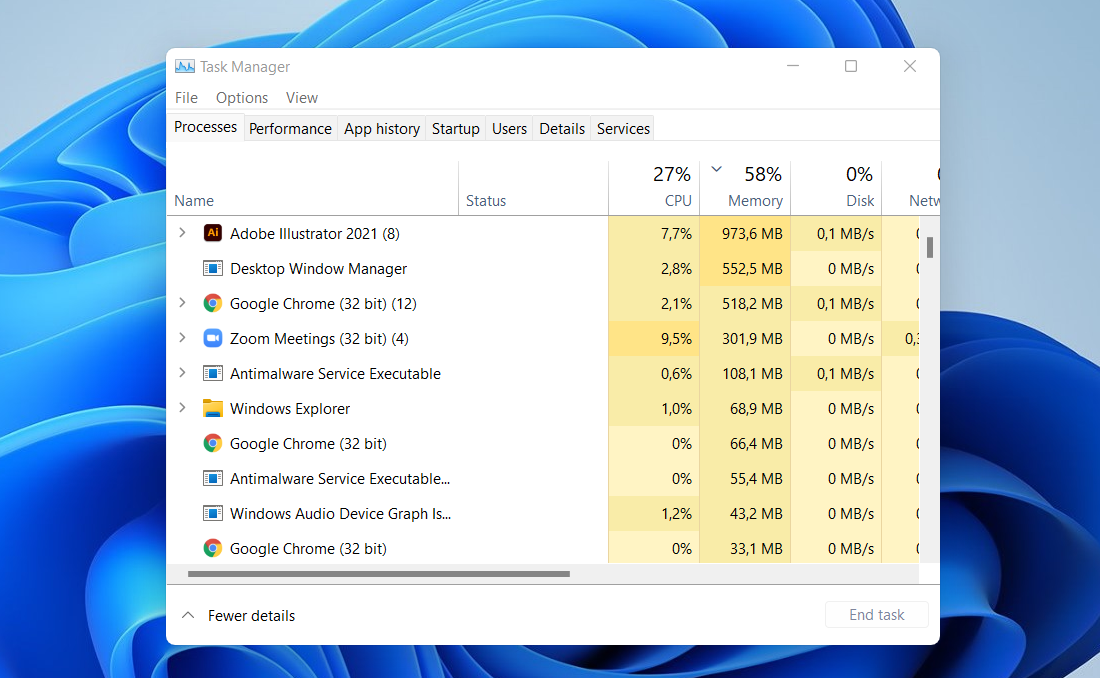Click the Windows Explorer folder icon

[213, 408]
